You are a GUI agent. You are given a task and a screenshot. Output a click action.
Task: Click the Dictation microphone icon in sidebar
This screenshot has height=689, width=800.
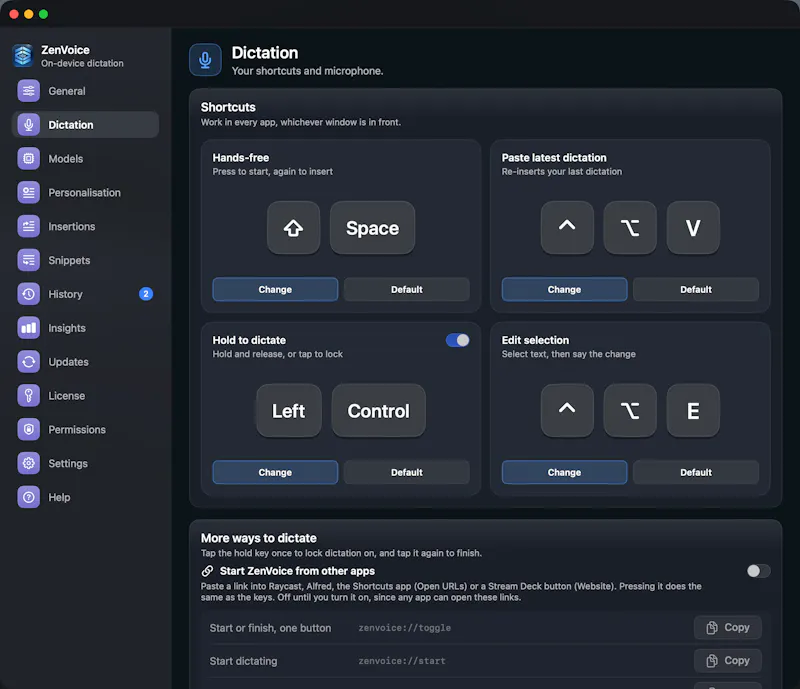tap(29, 125)
